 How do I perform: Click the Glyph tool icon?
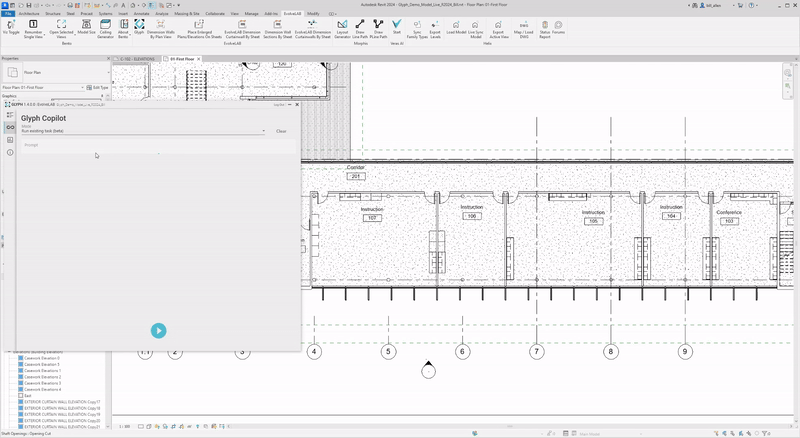click(139, 26)
